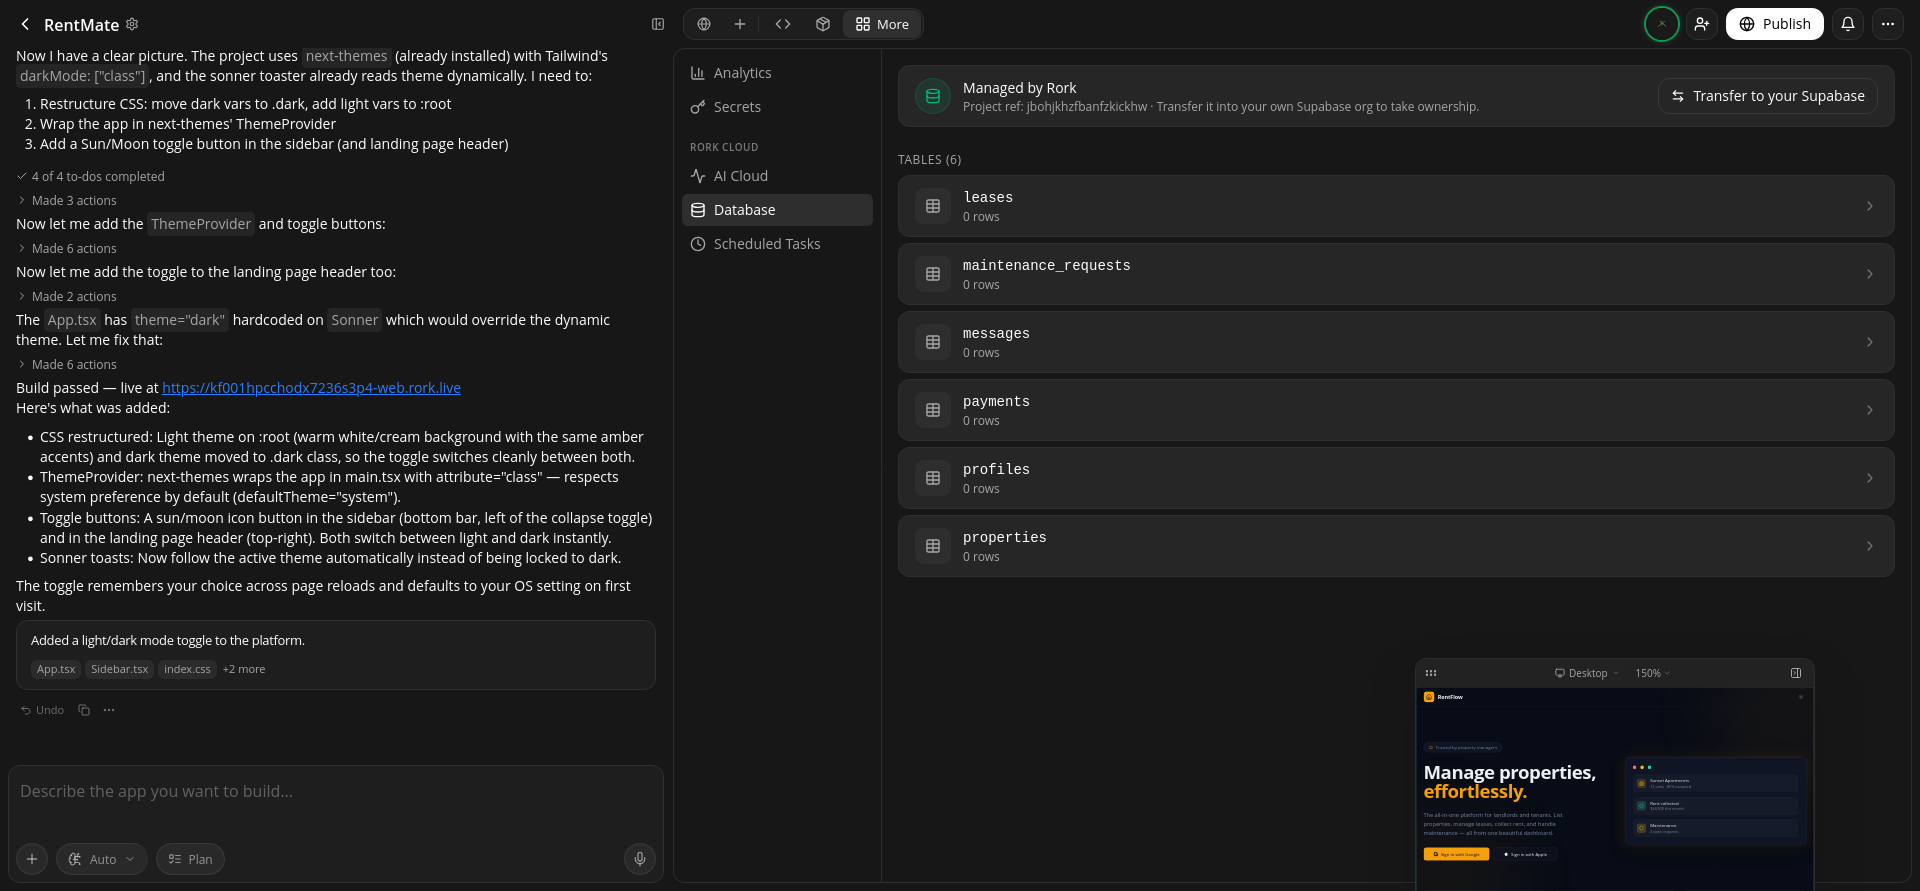Open the rork.live build link

[x=311, y=388]
